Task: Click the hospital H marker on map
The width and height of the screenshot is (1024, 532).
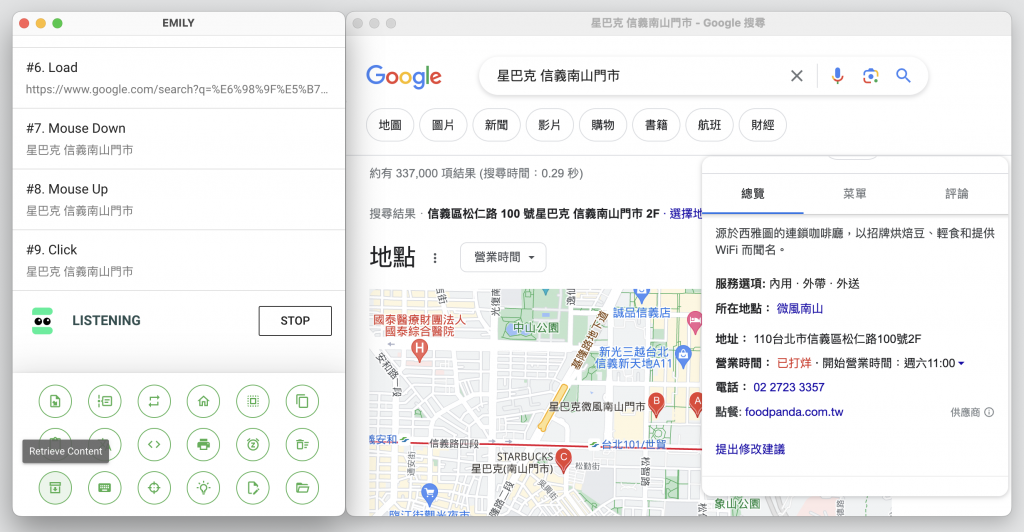Action: point(419,351)
